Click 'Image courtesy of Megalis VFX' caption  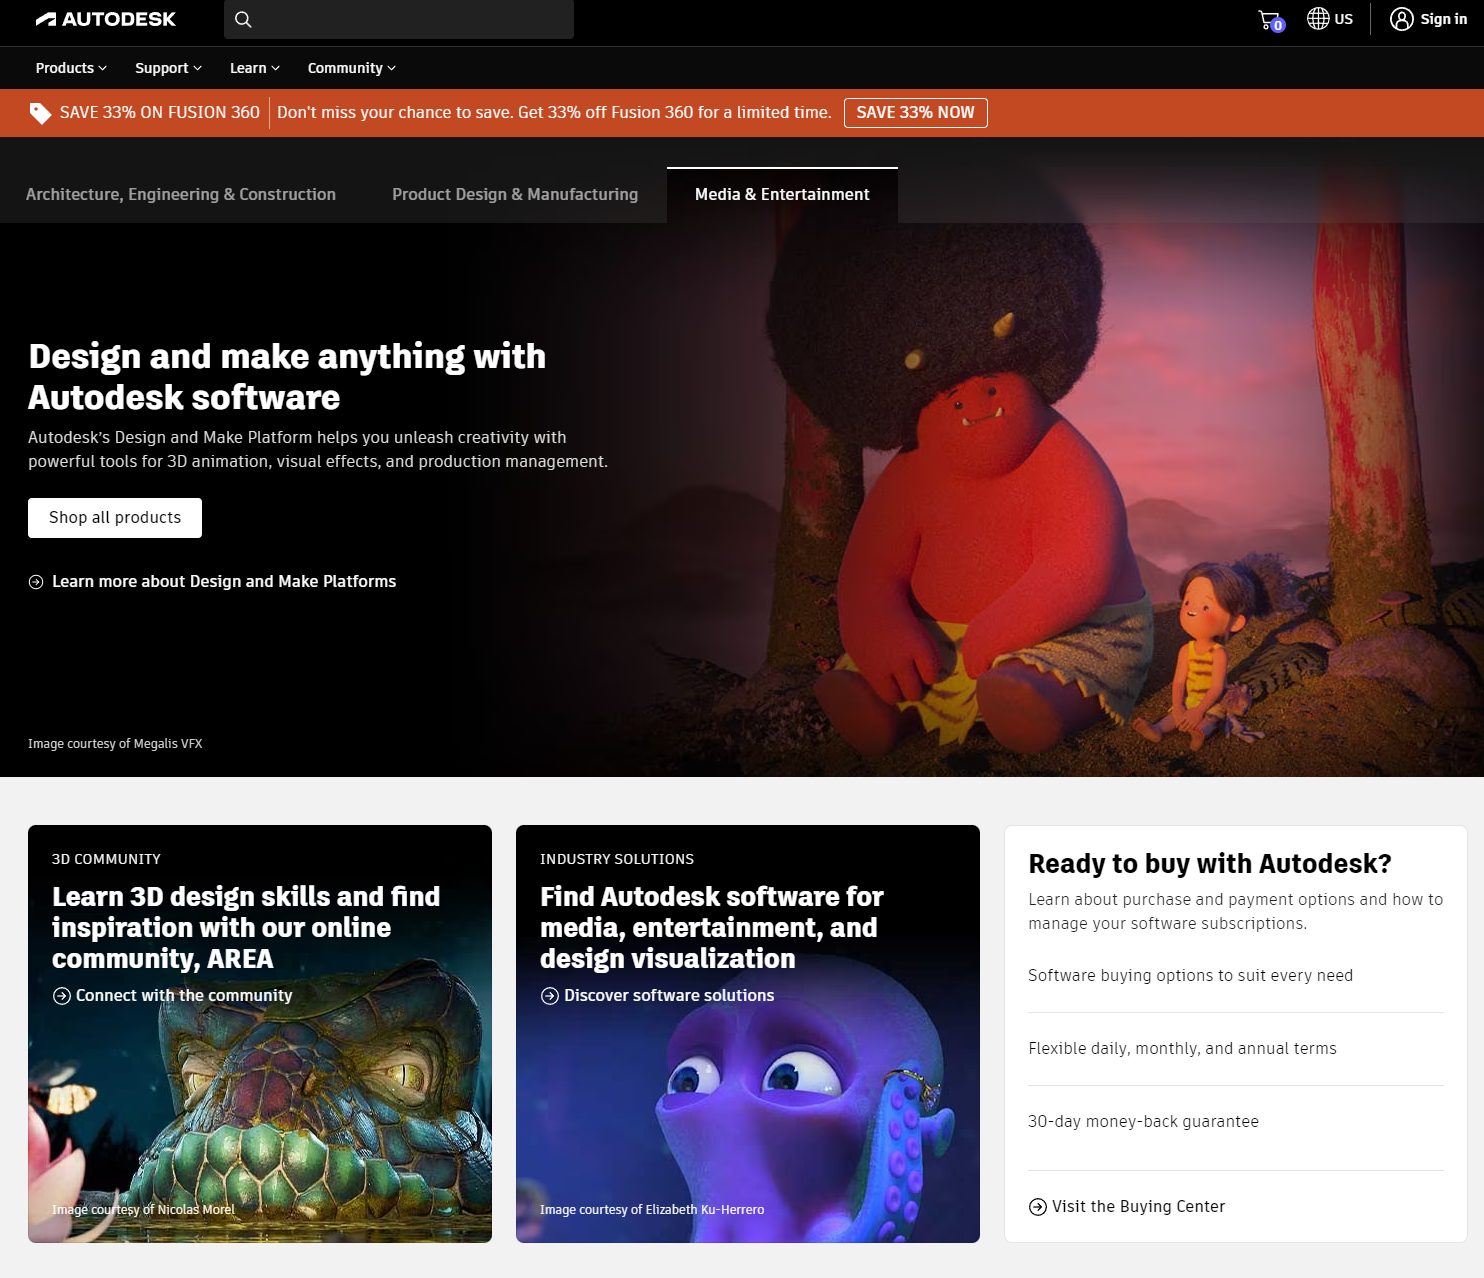115,744
